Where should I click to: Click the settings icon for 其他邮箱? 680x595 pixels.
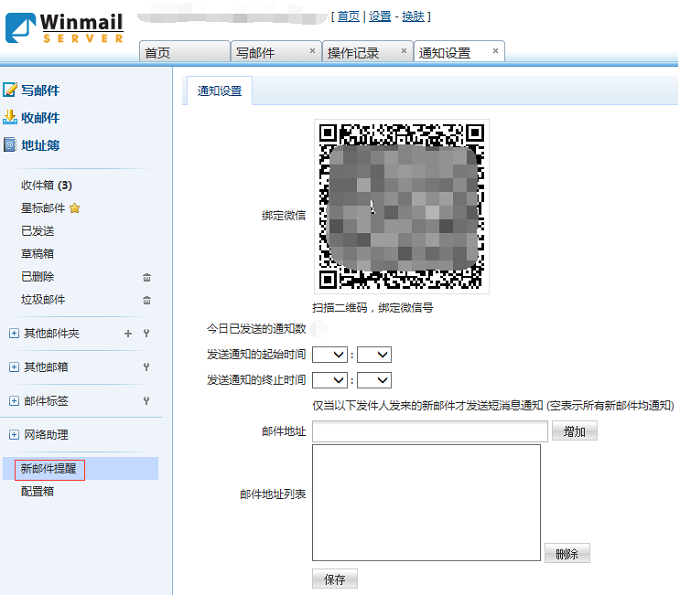tap(147, 367)
